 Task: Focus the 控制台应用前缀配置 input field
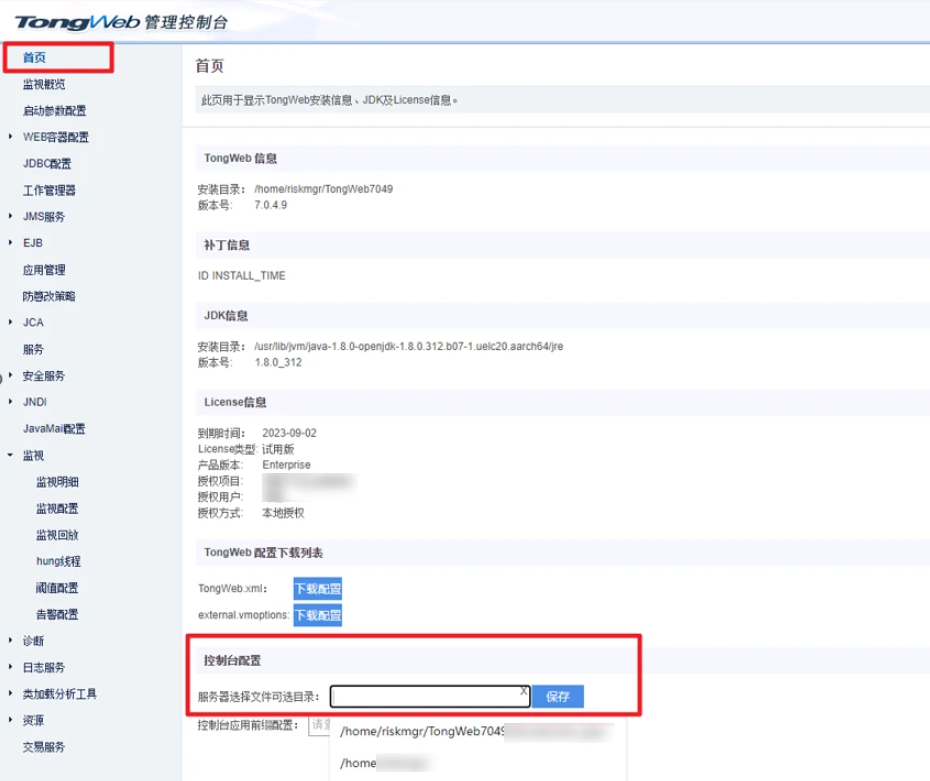coord(319,725)
